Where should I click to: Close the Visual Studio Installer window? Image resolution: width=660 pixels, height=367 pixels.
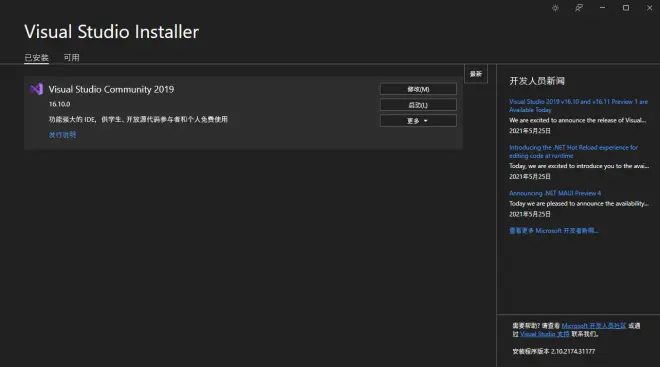(x=649, y=8)
